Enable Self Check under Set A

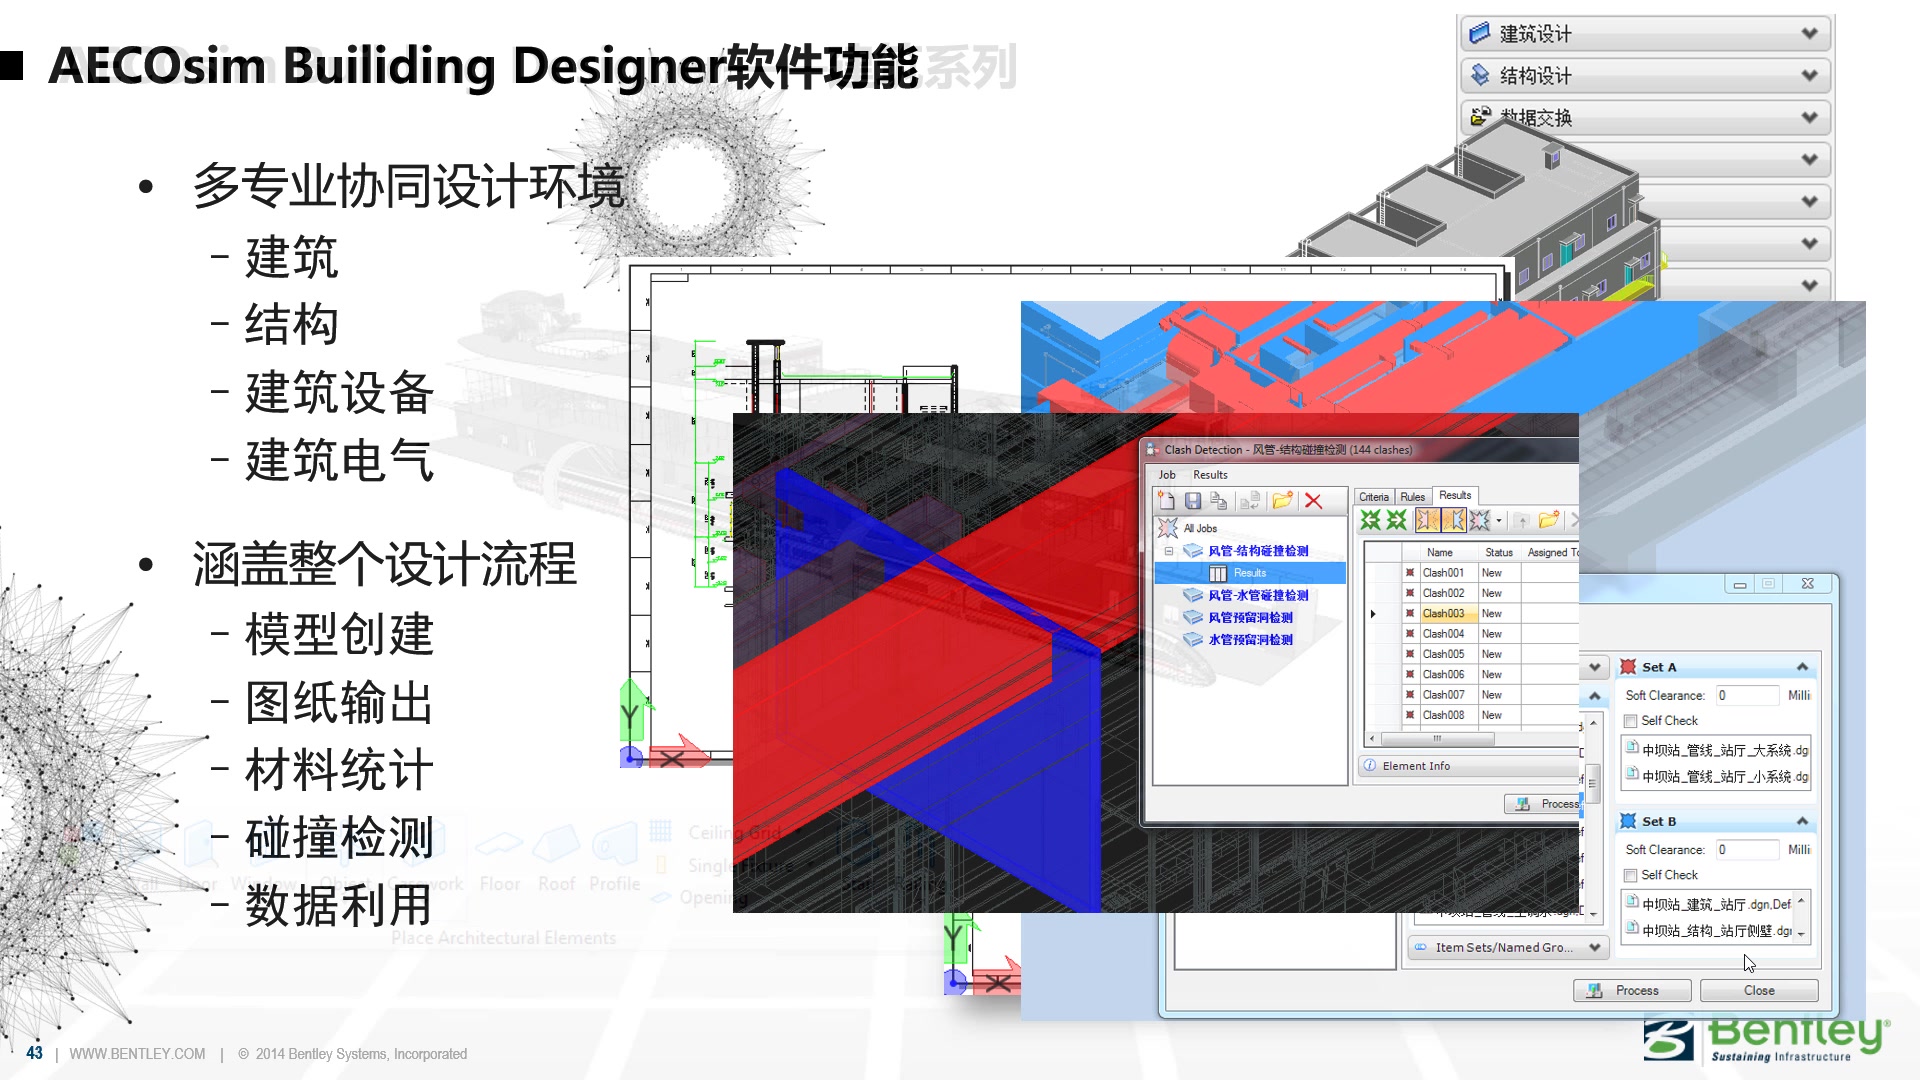[x=1631, y=721]
